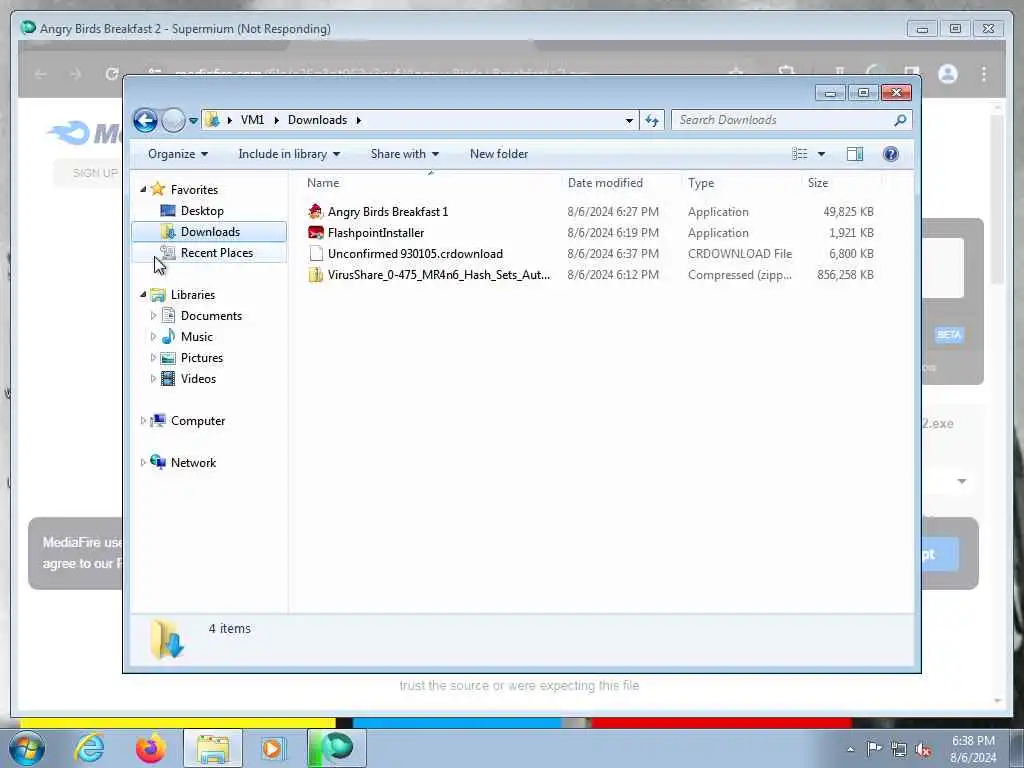Open Firefox from the taskbar

click(151, 748)
